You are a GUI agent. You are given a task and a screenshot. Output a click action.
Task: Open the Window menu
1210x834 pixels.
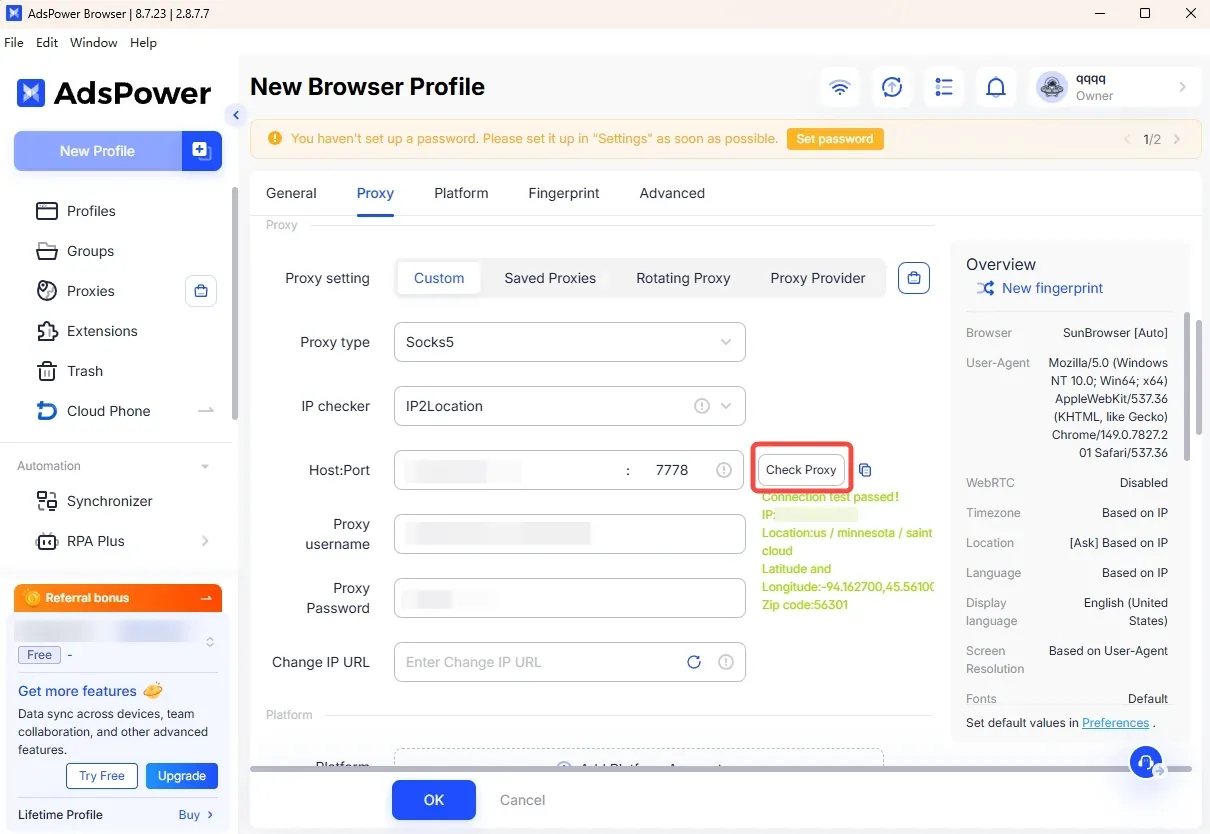coord(94,43)
